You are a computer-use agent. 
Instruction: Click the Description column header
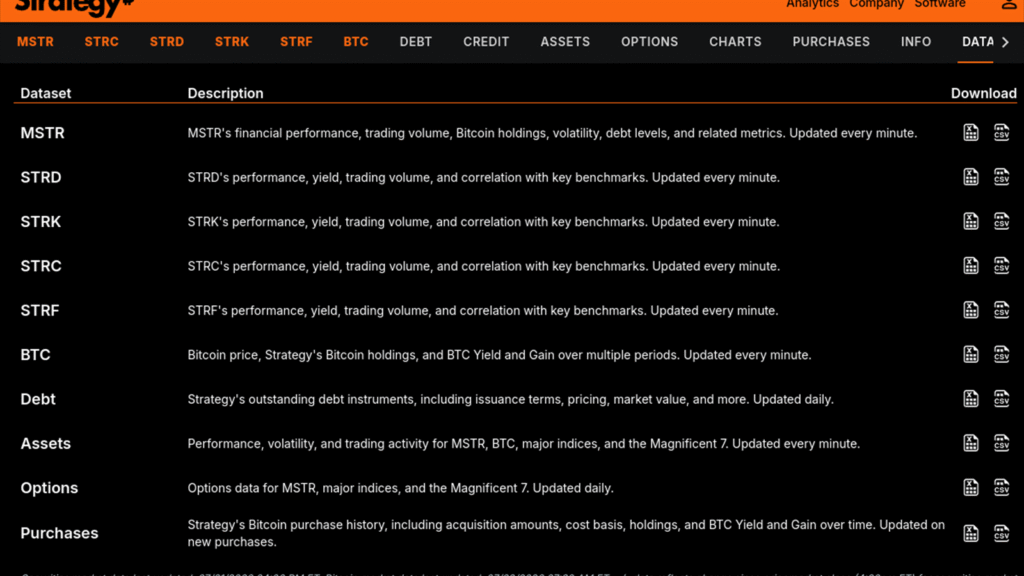[x=225, y=93]
